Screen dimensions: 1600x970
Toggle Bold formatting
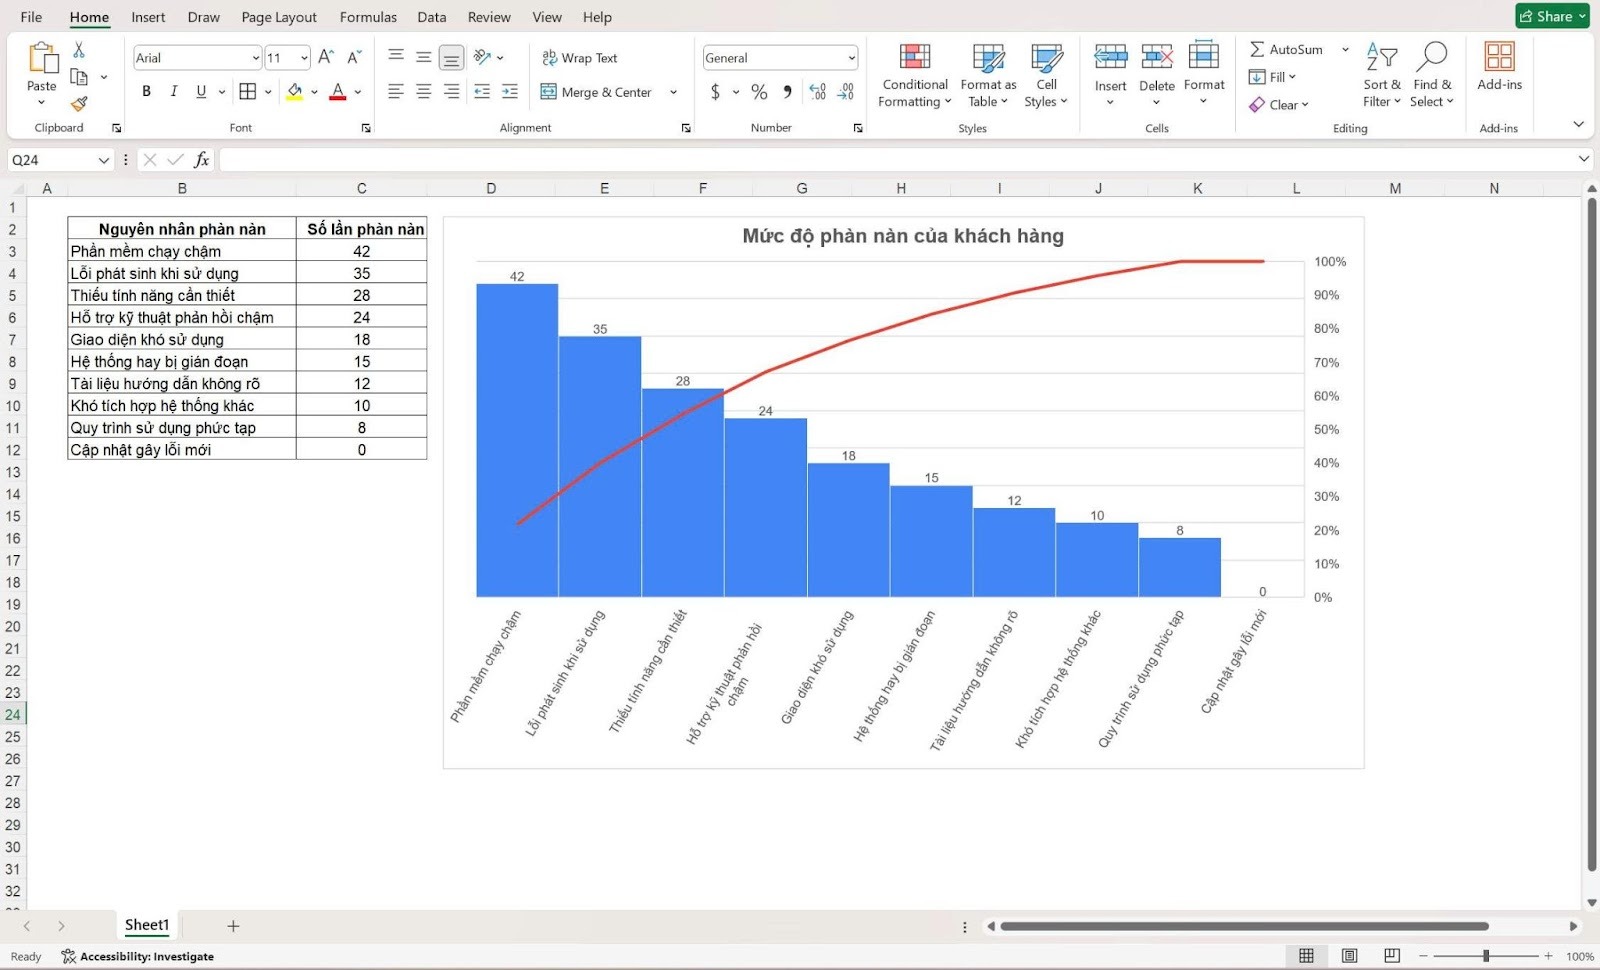[x=147, y=92]
